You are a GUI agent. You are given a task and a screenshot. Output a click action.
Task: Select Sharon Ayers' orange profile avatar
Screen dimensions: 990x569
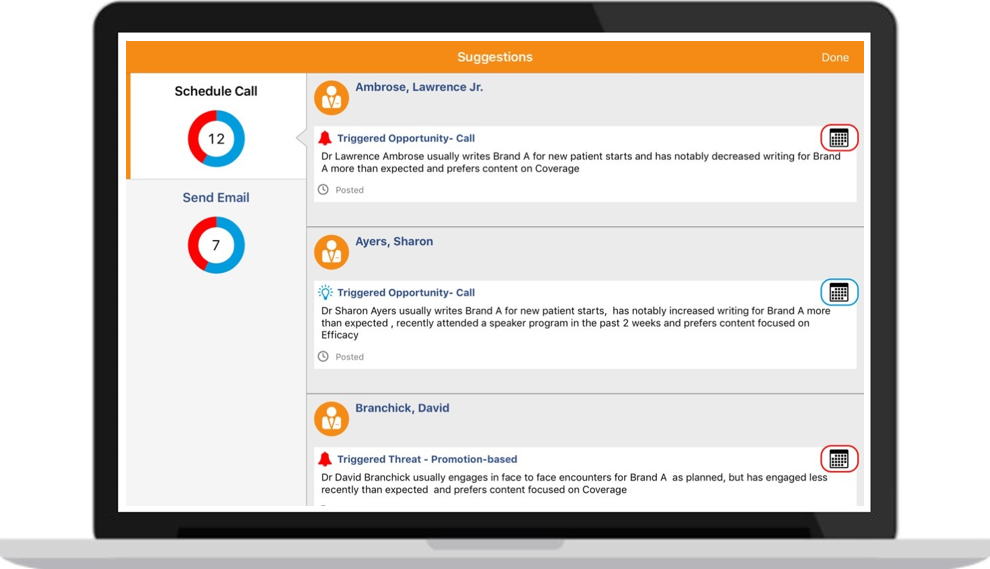click(x=331, y=252)
